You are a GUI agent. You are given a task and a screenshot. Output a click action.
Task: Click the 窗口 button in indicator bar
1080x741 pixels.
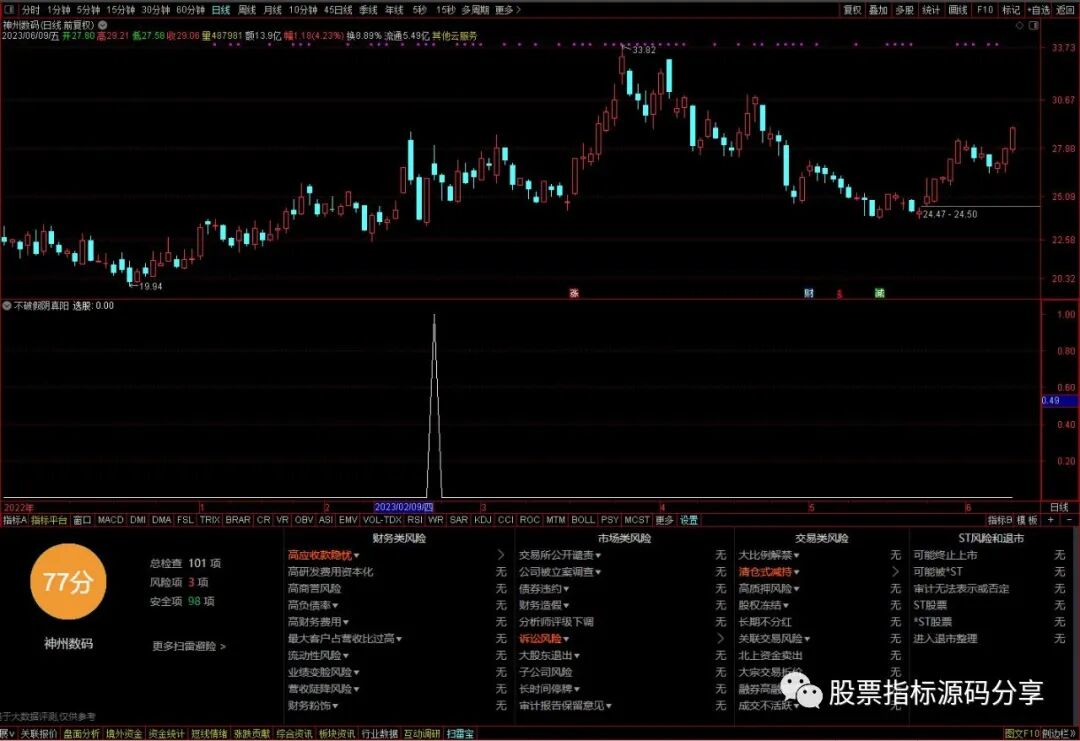(82, 520)
